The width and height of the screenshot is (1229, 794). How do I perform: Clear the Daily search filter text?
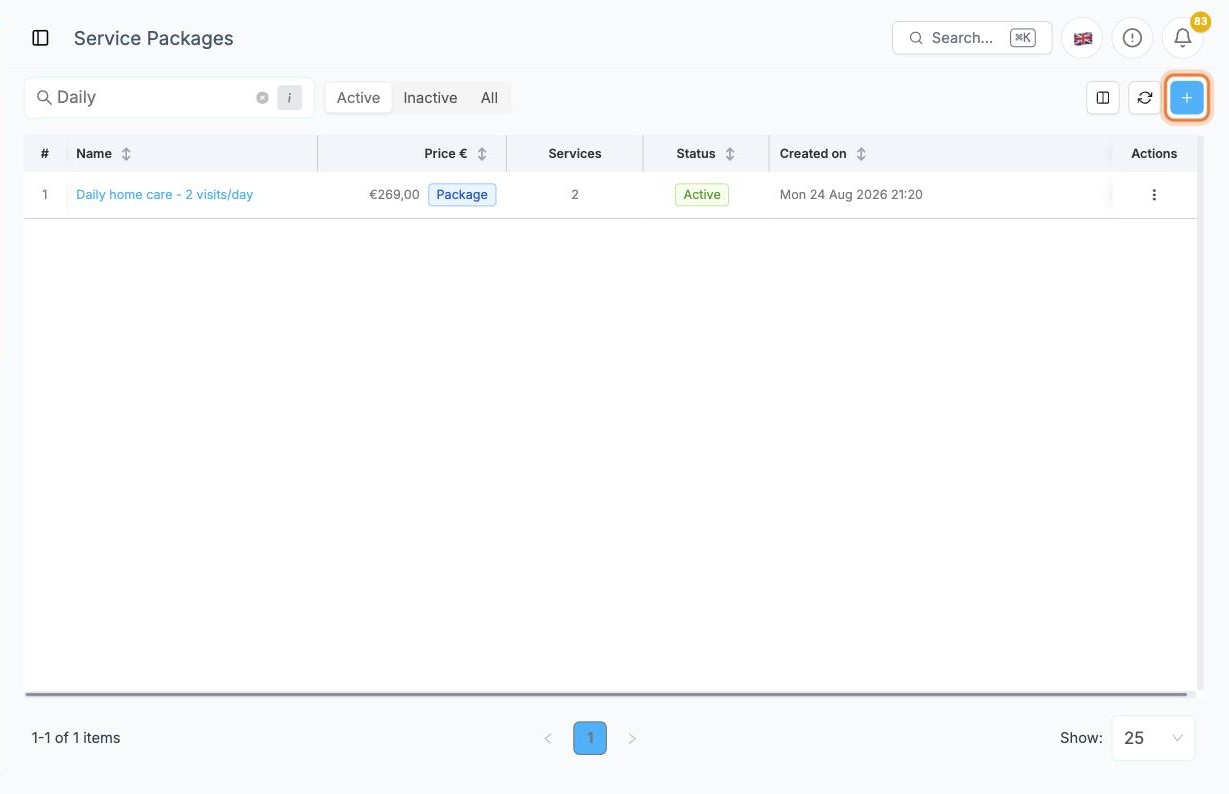click(x=262, y=98)
